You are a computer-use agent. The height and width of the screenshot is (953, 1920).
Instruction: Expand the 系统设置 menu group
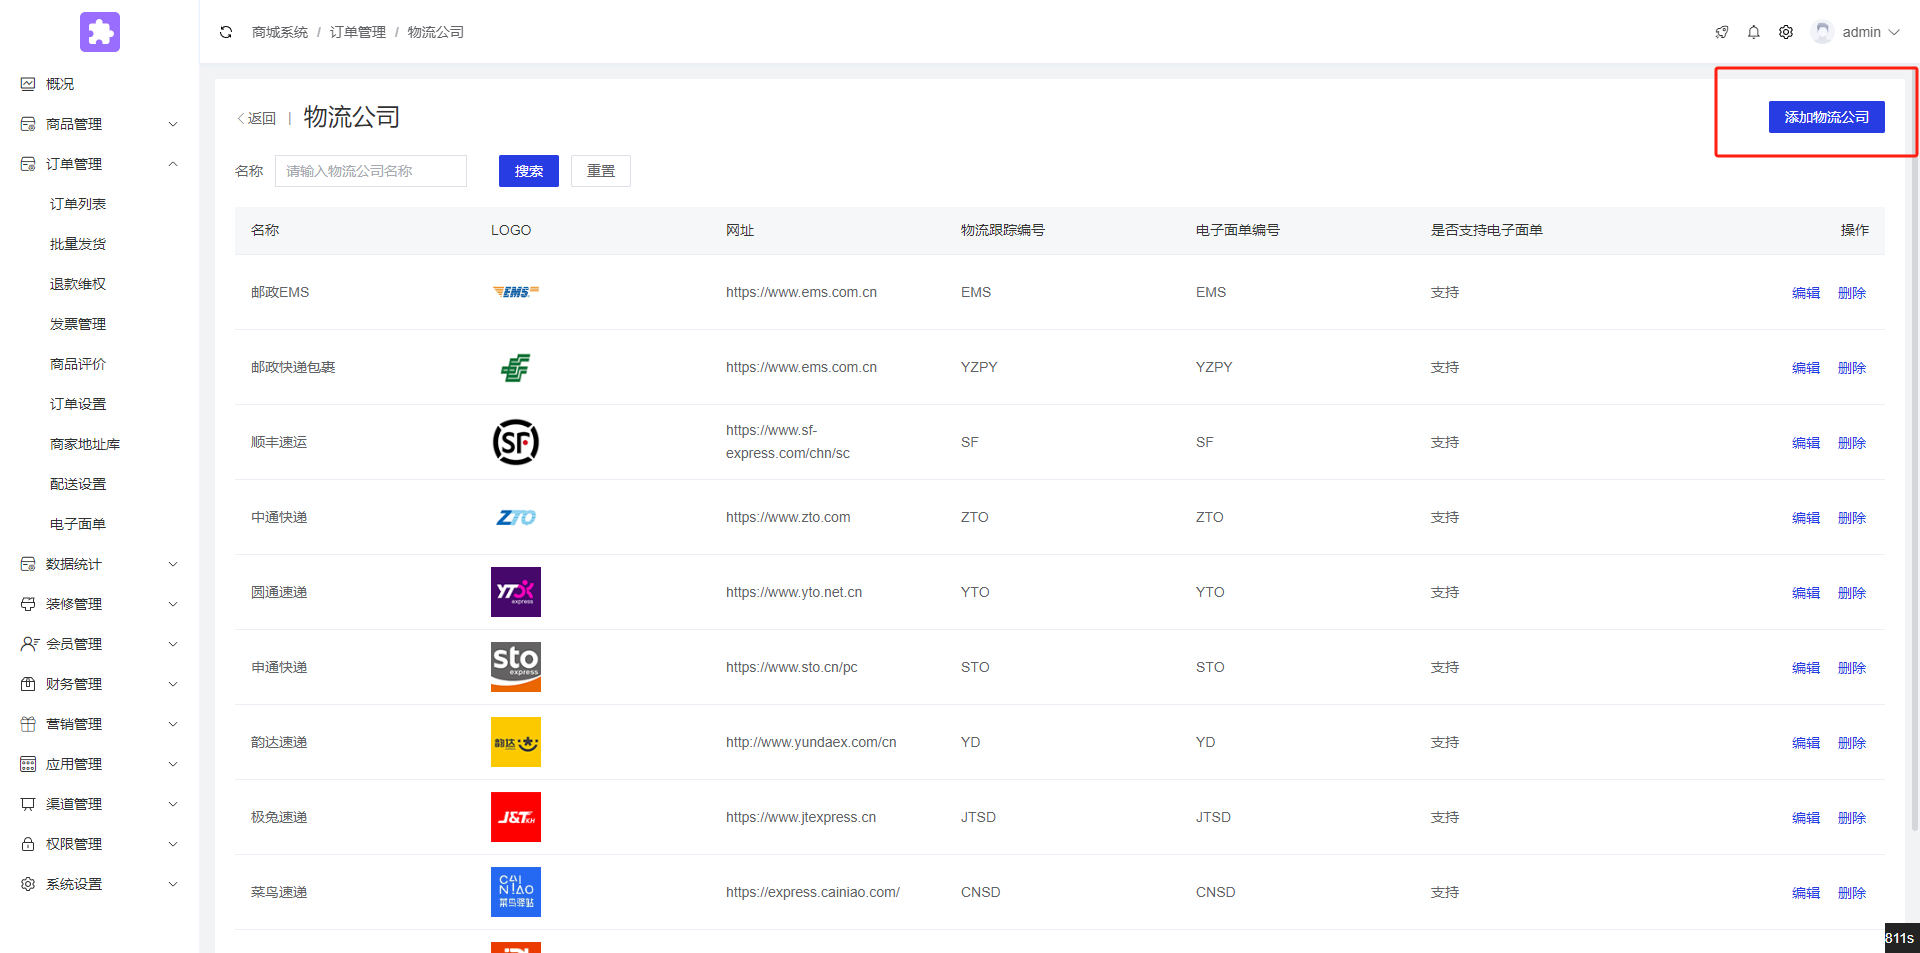point(98,884)
